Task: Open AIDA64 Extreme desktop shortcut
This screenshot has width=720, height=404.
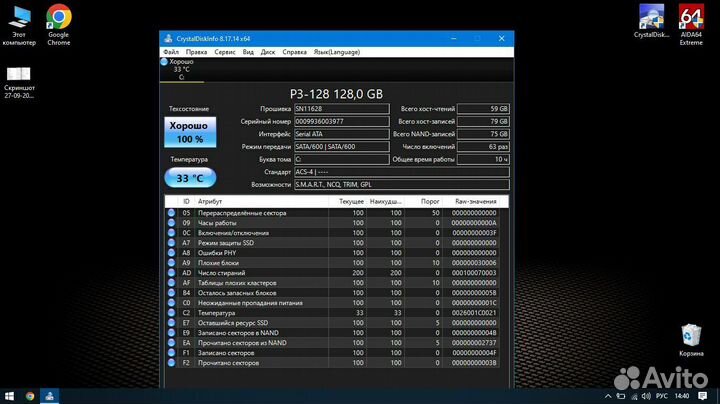Action: 691,25
